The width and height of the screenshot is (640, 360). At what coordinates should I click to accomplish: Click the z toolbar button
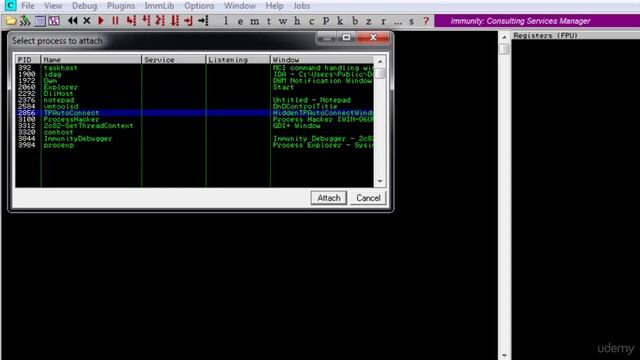tap(369, 21)
